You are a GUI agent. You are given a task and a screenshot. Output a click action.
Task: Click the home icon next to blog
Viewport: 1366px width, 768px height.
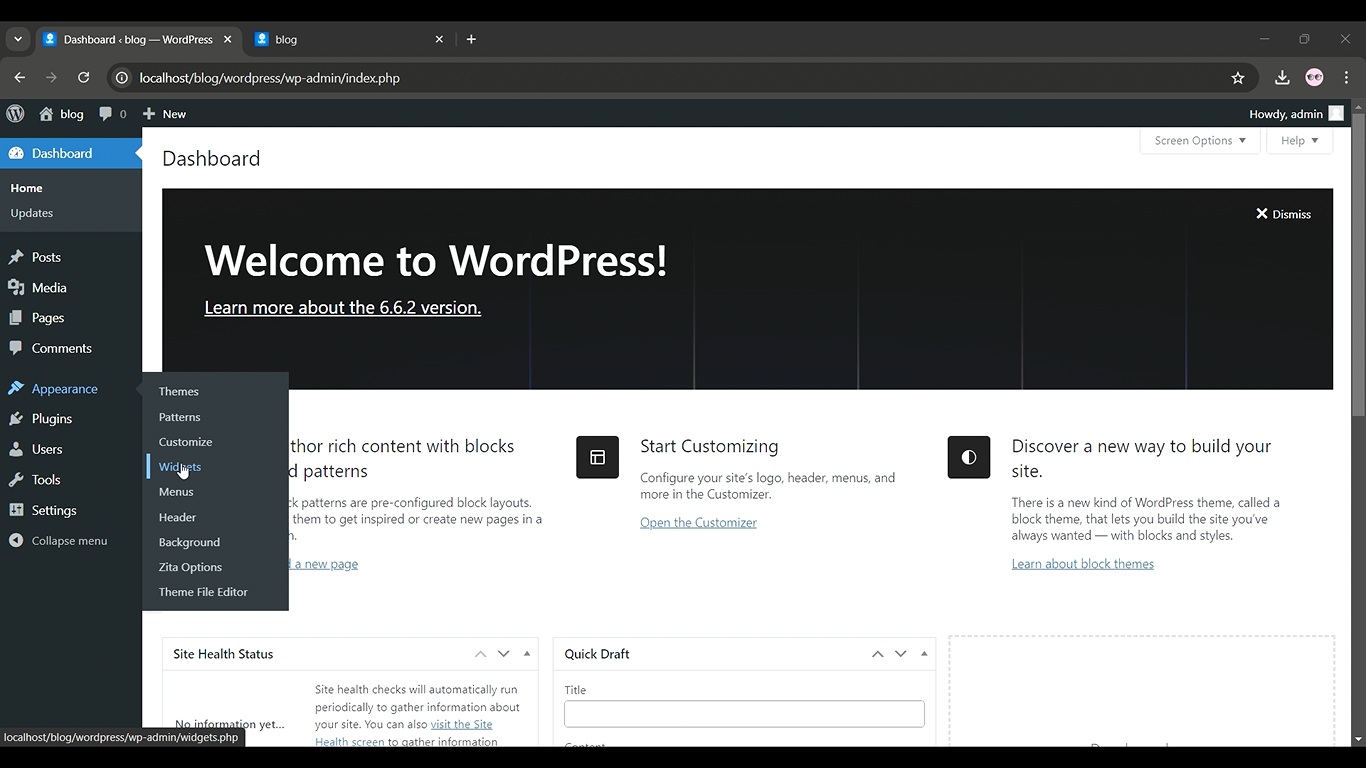point(46,114)
